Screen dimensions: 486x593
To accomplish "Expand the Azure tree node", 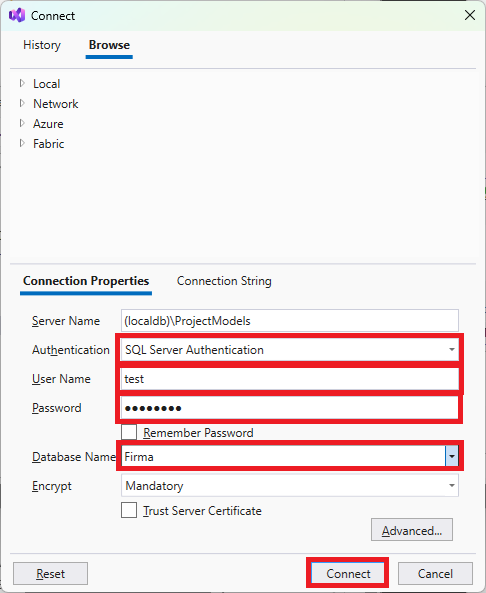I will tap(22, 123).
